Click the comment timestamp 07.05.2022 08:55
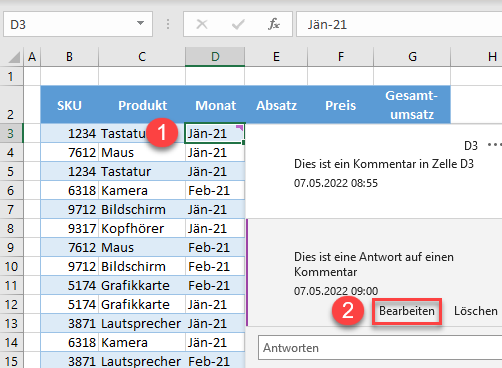 pos(336,183)
